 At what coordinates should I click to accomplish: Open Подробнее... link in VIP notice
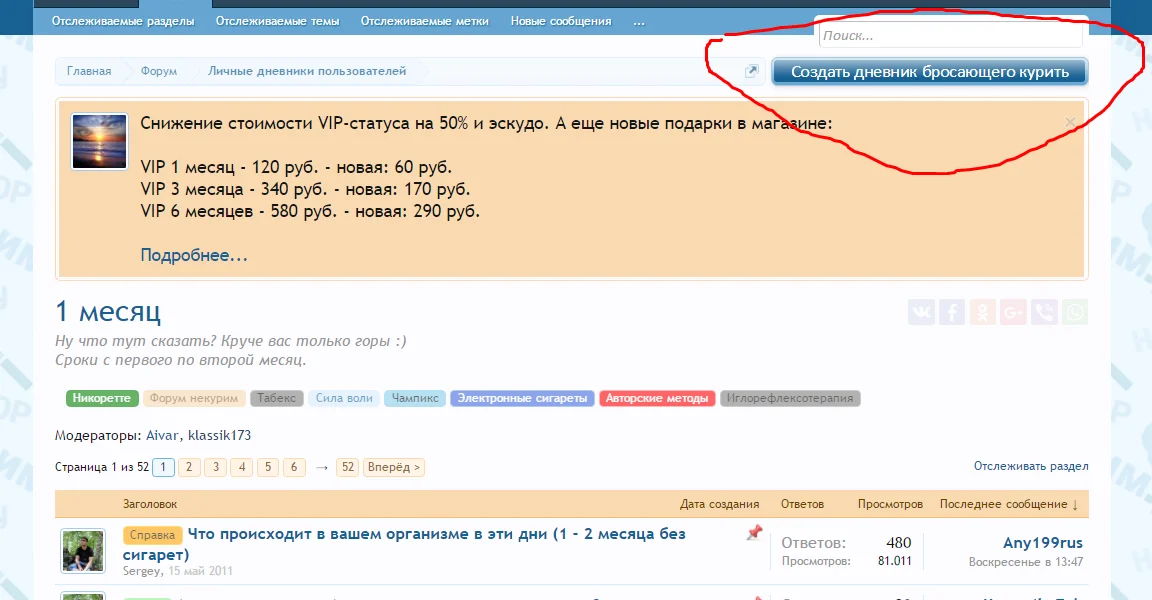pyautogui.click(x=194, y=256)
